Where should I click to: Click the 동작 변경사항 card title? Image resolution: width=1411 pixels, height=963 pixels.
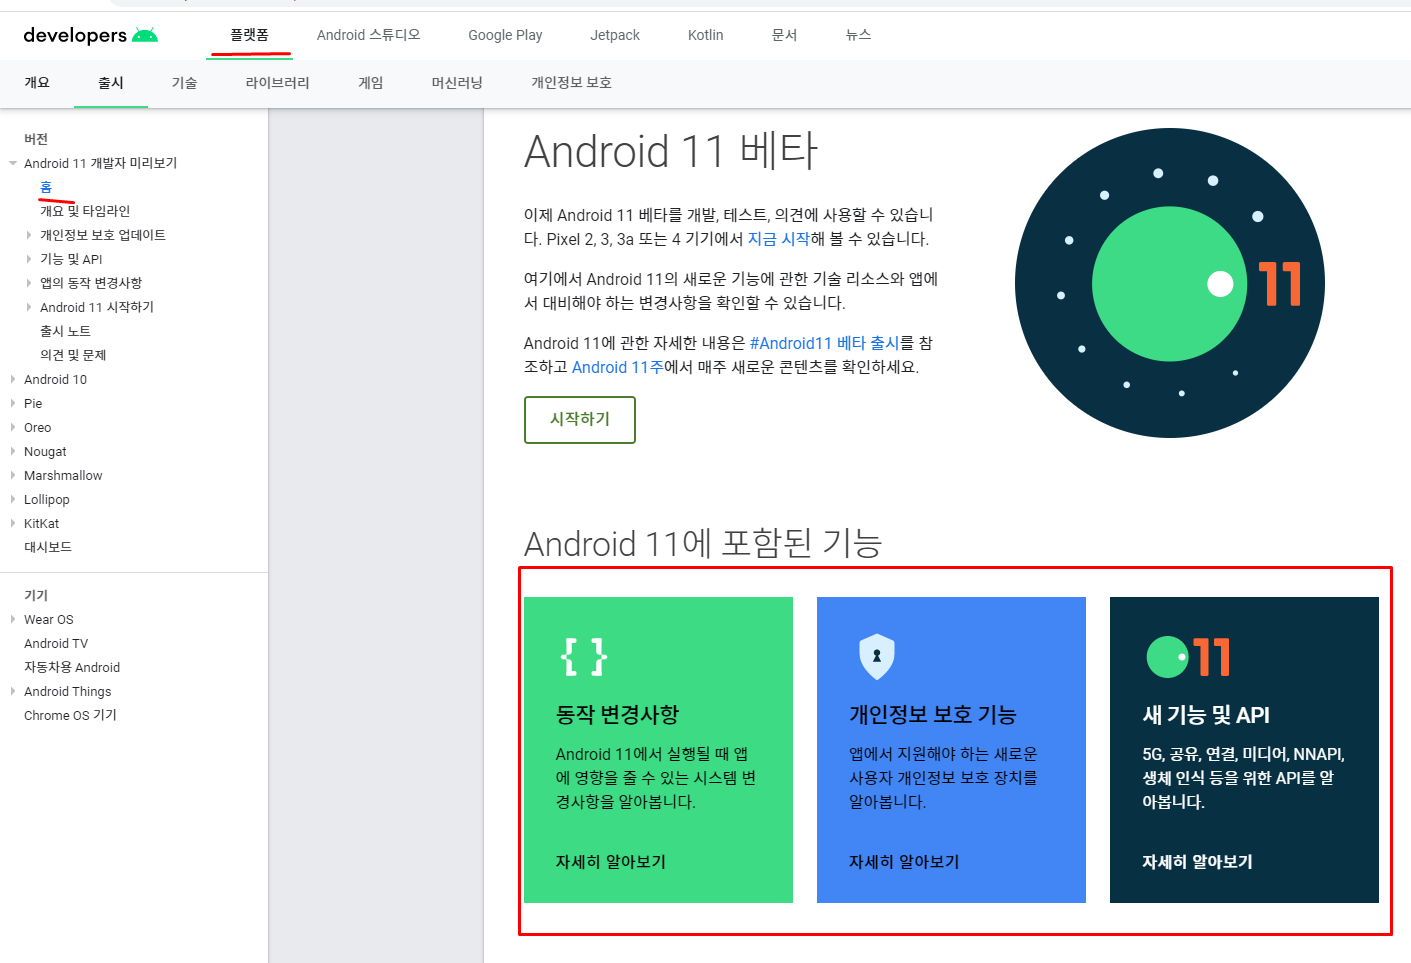[618, 715]
